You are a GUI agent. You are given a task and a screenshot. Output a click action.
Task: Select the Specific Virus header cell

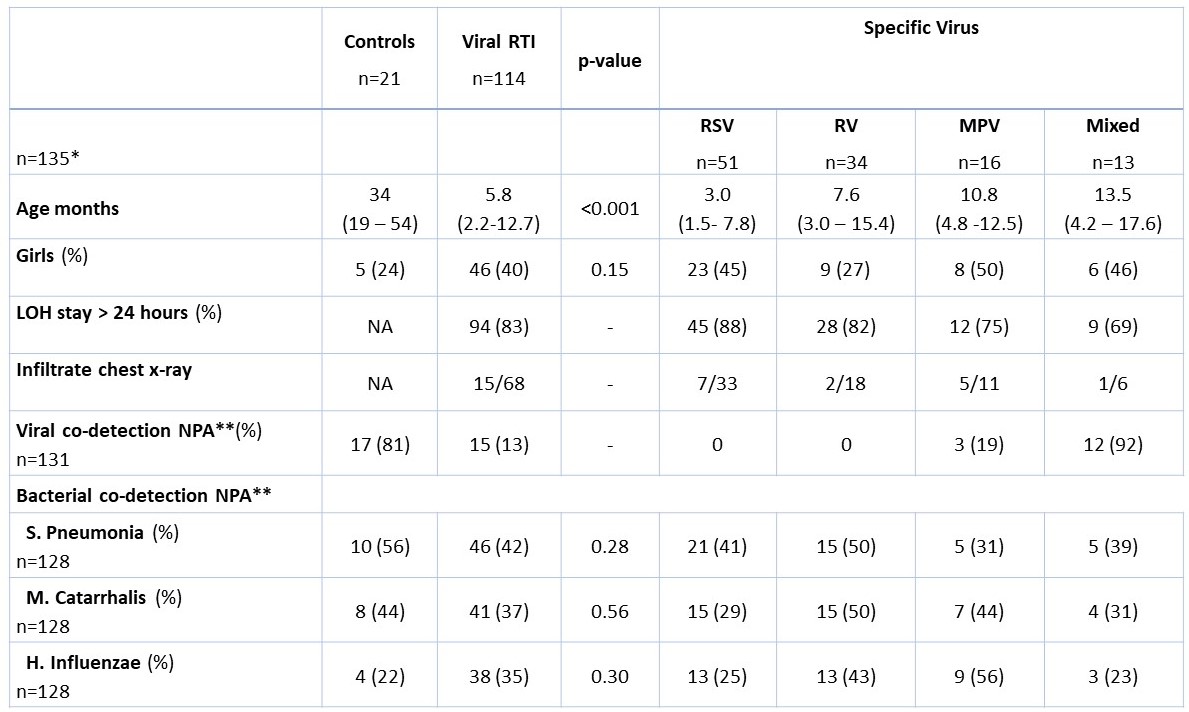click(x=921, y=28)
